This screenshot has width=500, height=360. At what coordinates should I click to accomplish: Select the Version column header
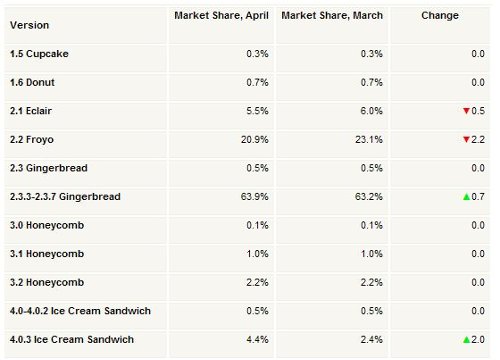point(29,25)
